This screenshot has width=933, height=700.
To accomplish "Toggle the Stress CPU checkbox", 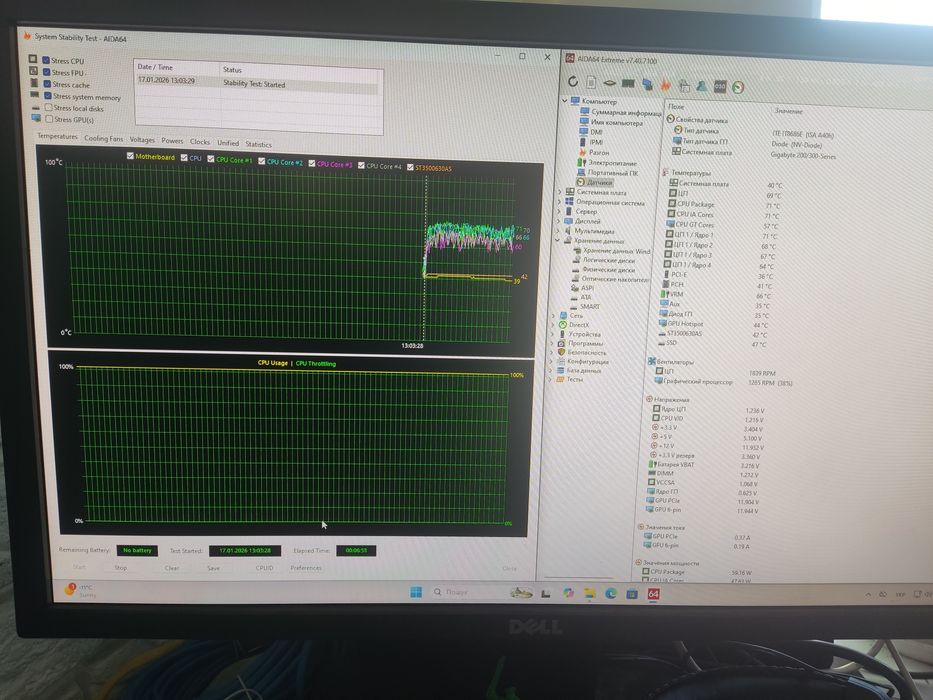I will pos(46,60).
